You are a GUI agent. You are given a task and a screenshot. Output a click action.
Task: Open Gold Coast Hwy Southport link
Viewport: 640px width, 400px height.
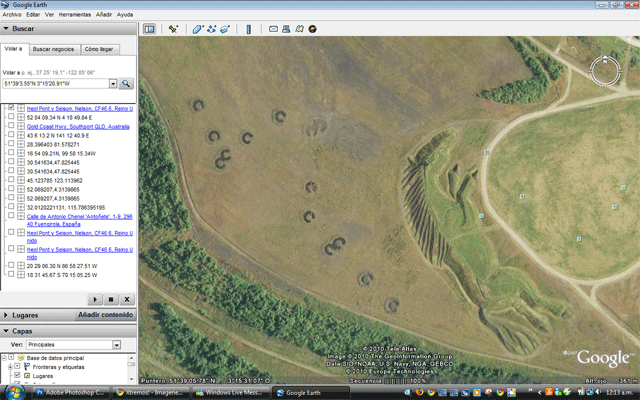[78, 127]
